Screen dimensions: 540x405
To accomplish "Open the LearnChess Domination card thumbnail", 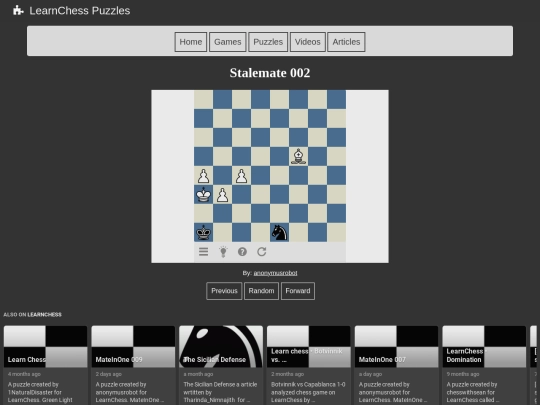I will point(484,346).
